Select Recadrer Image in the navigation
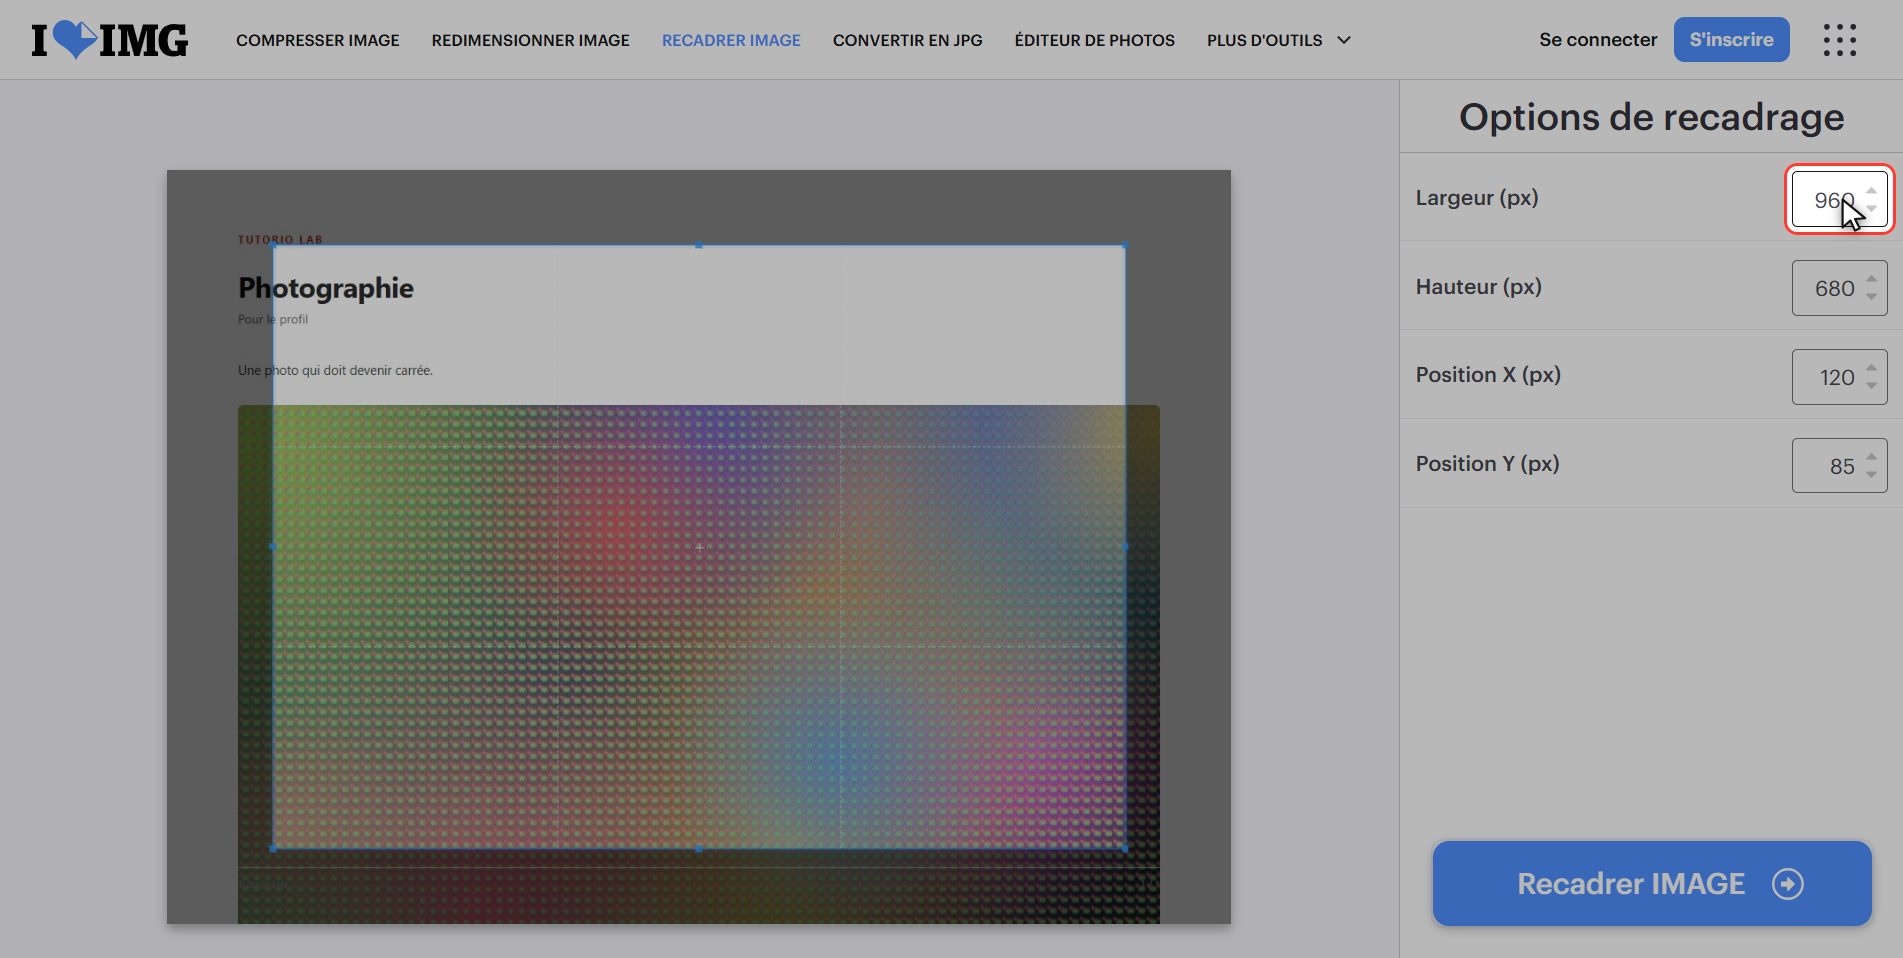Image resolution: width=1903 pixels, height=958 pixels. [x=731, y=40]
